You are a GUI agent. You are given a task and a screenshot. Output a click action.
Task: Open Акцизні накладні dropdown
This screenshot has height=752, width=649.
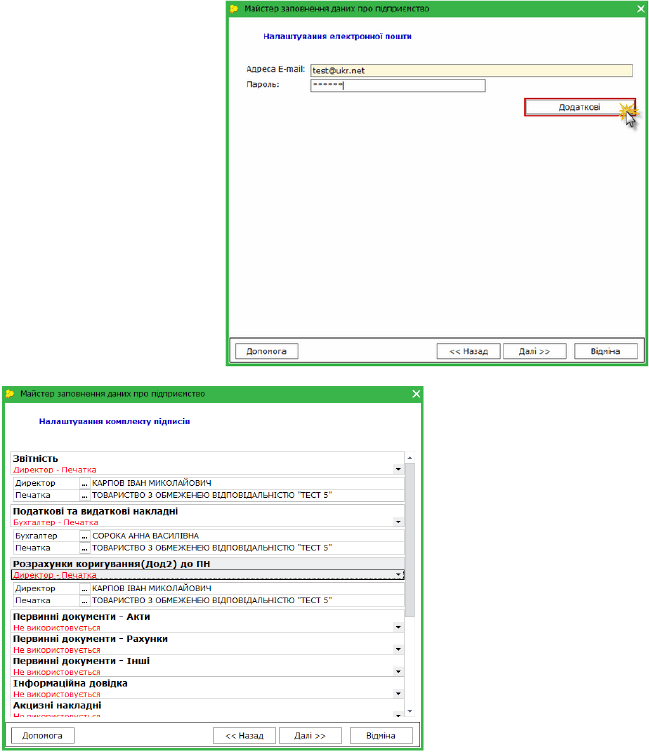[x=398, y=715]
